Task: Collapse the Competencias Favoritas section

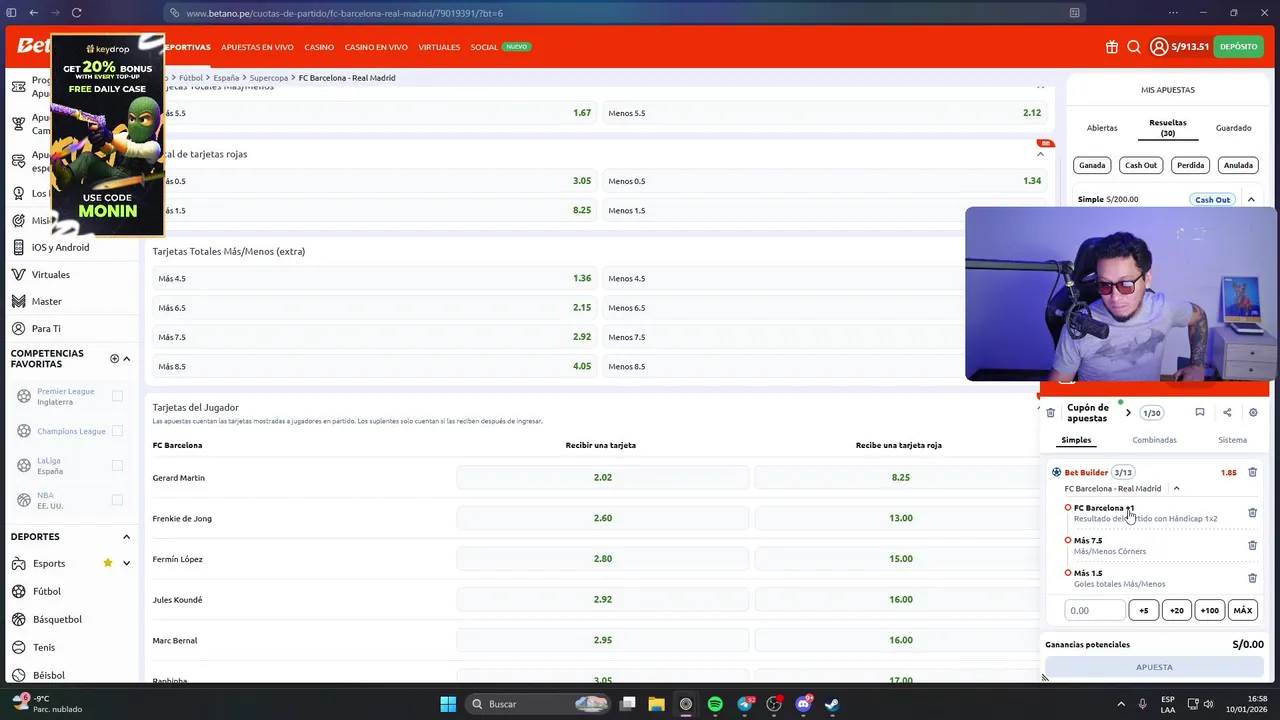Action: (126, 358)
